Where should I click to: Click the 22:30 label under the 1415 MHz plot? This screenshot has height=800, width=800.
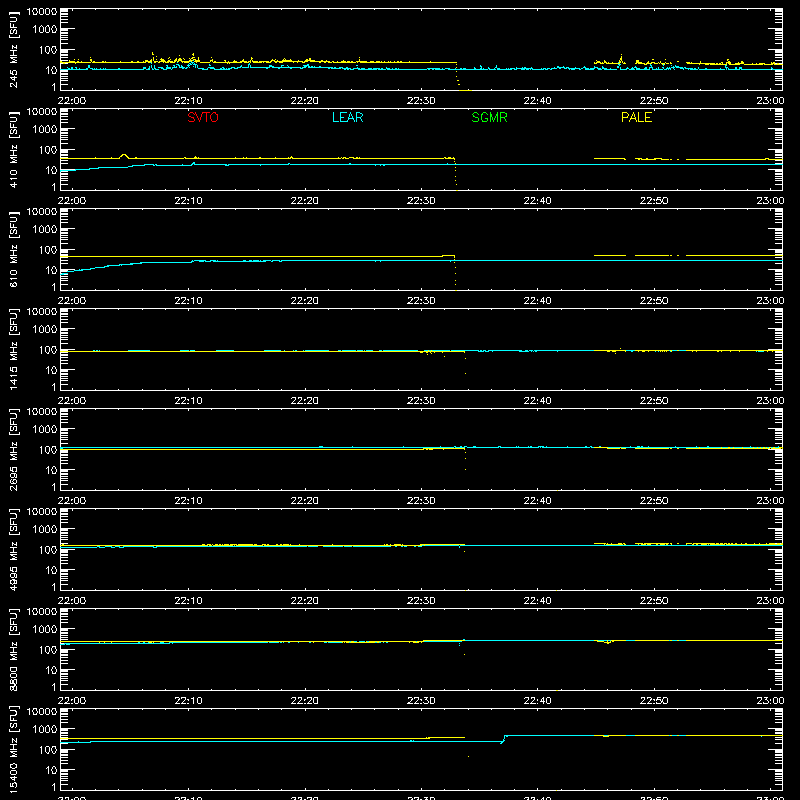pyautogui.click(x=421, y=401)
